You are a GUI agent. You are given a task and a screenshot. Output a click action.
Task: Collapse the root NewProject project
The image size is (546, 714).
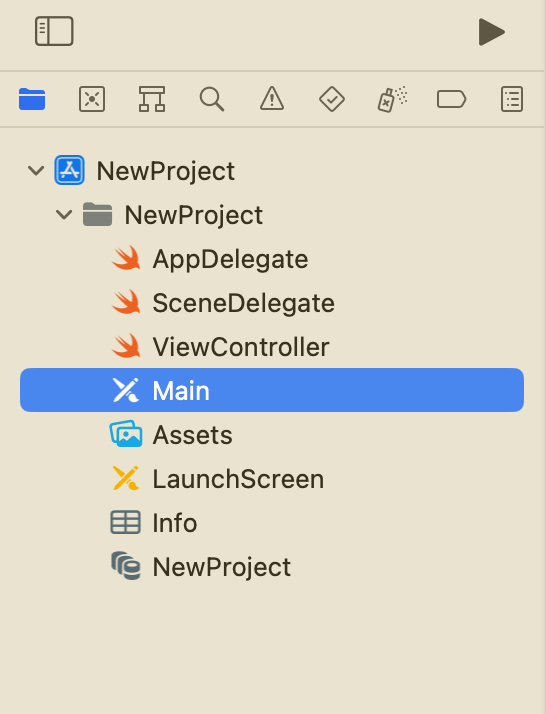coord(36,171)
